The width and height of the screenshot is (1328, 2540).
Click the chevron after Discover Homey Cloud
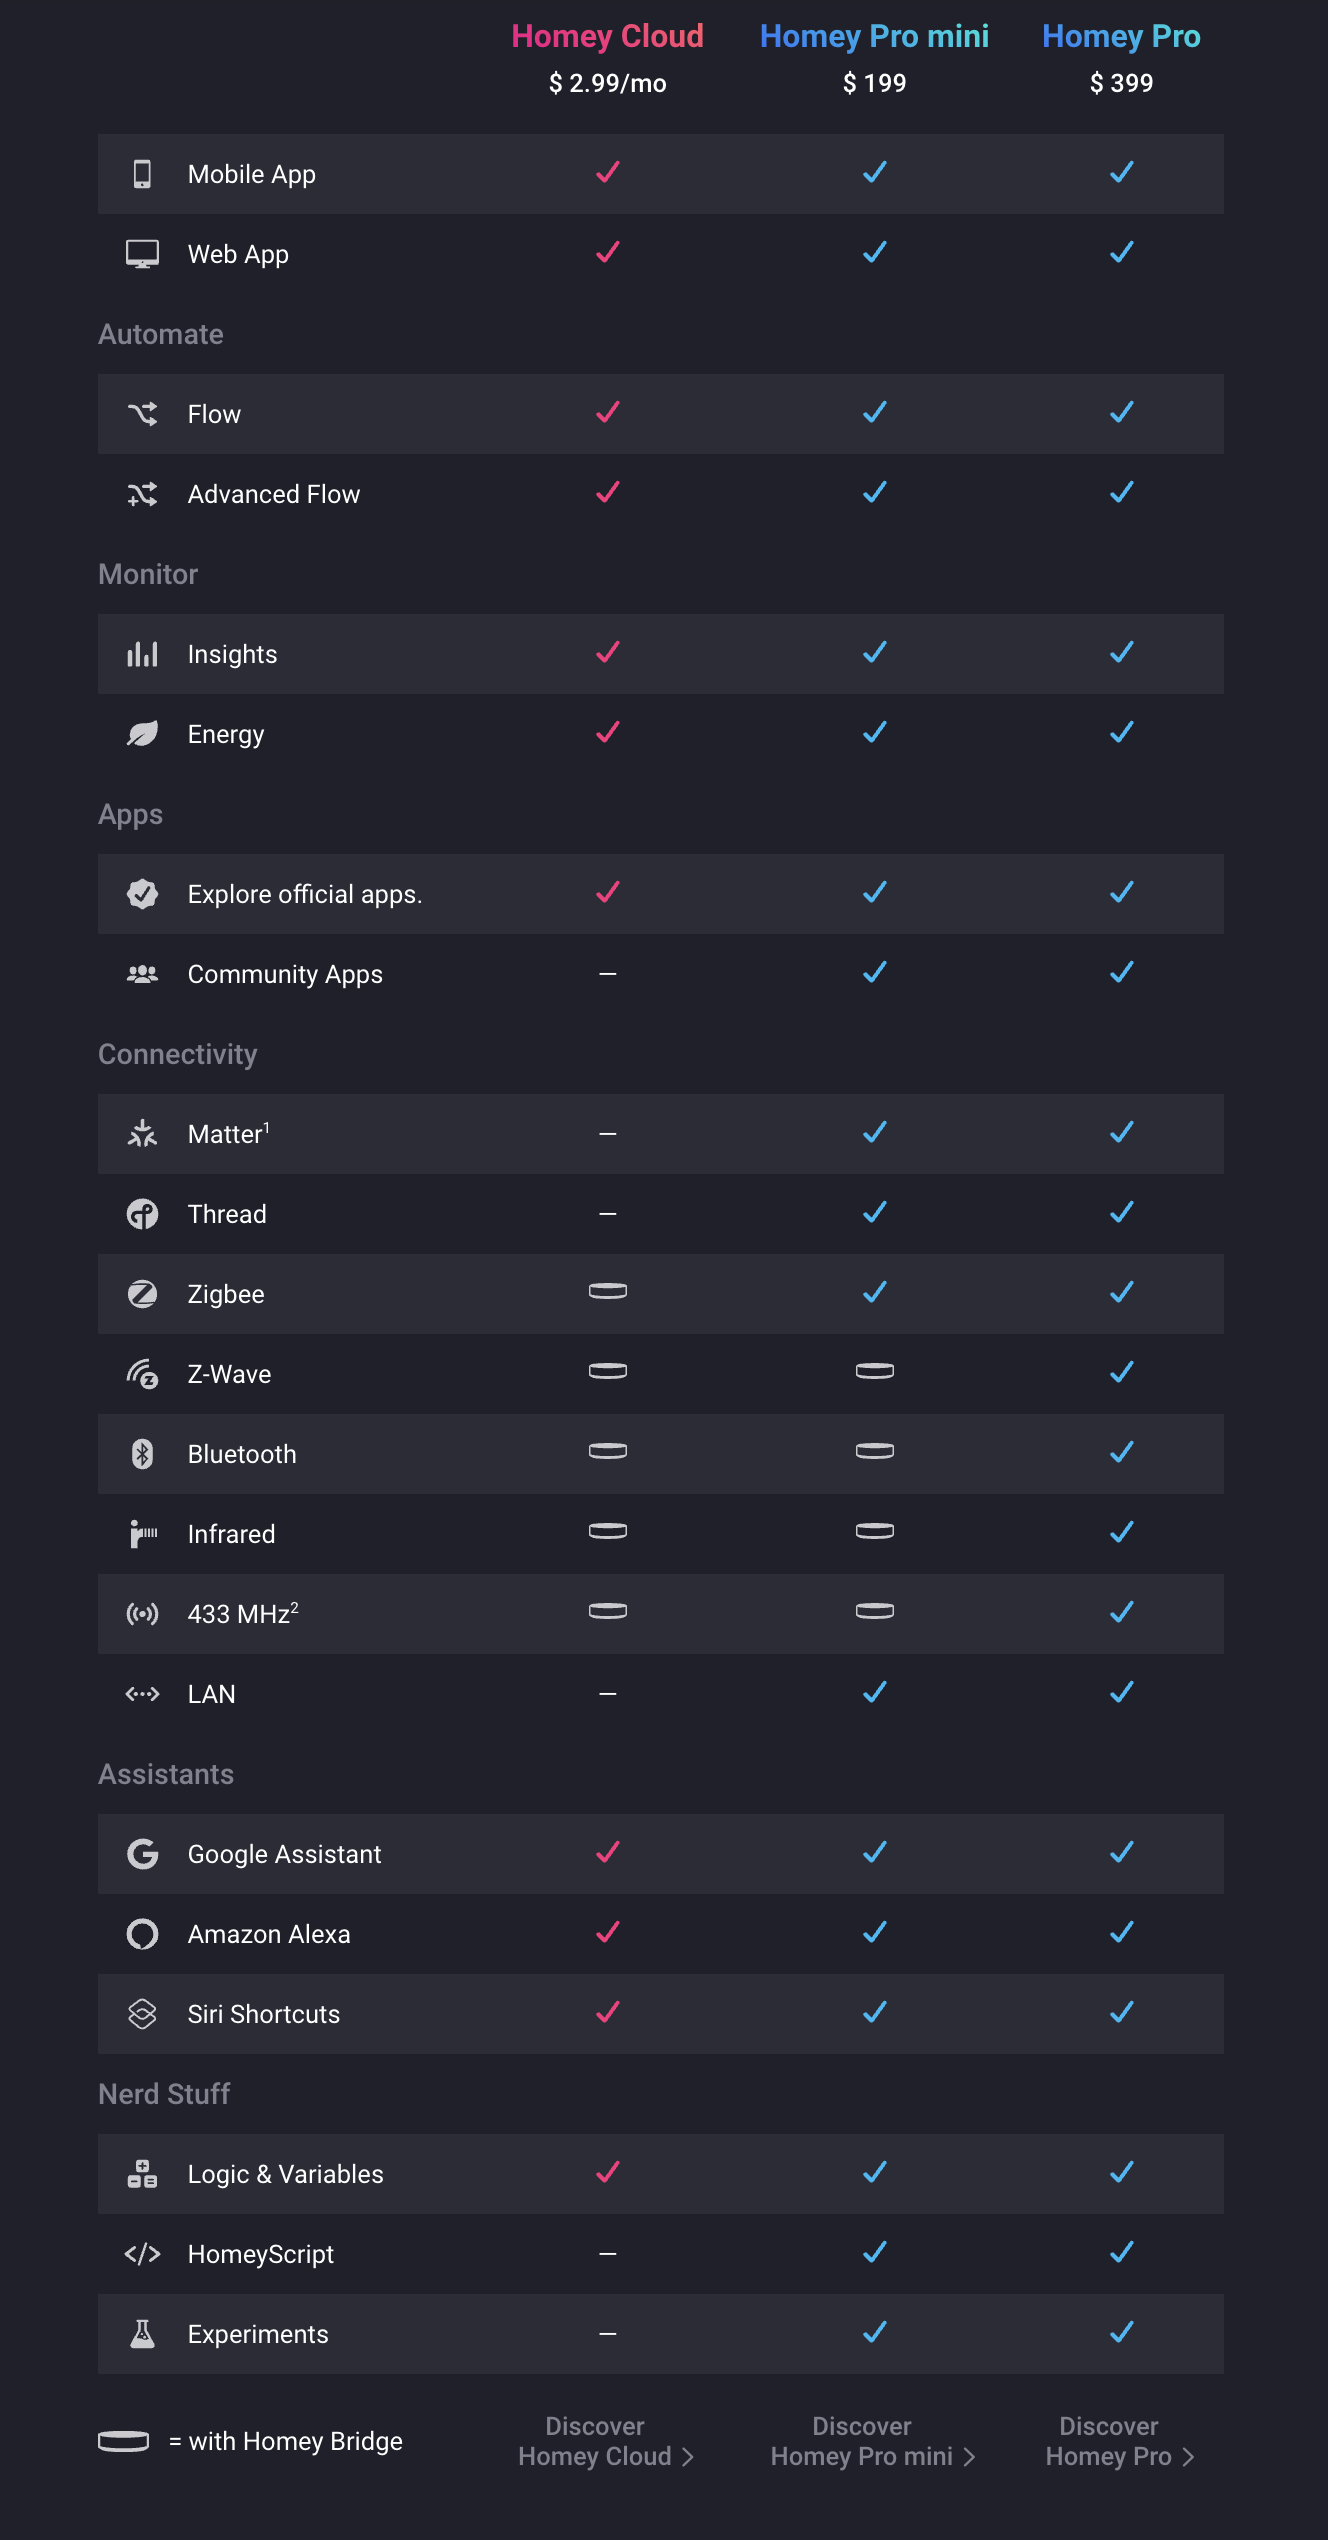coord(687,2457)
